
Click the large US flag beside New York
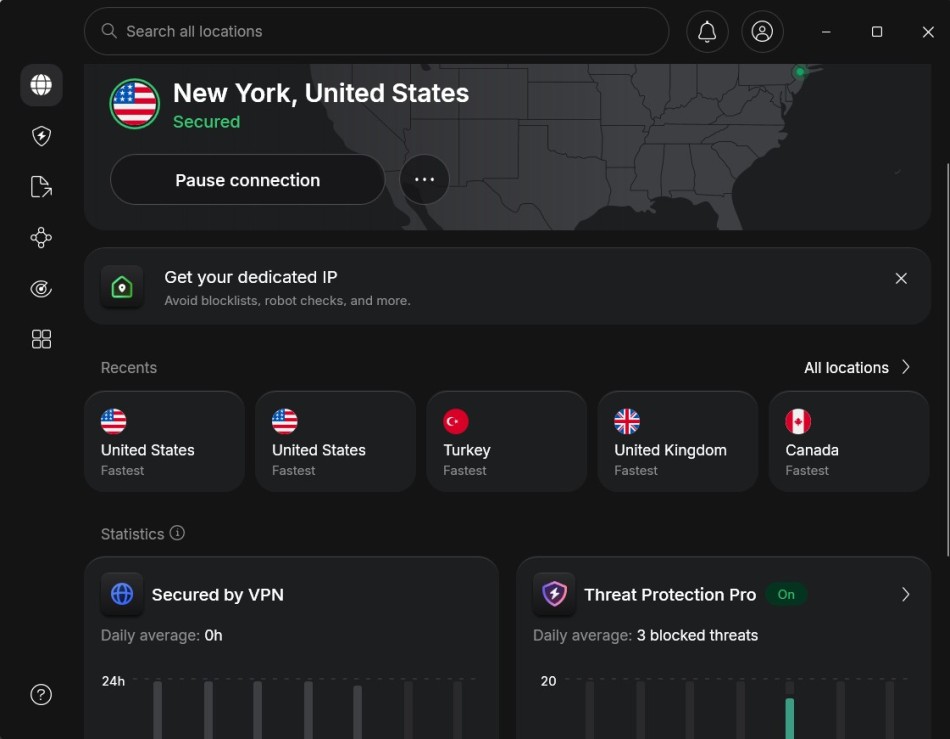135,104
